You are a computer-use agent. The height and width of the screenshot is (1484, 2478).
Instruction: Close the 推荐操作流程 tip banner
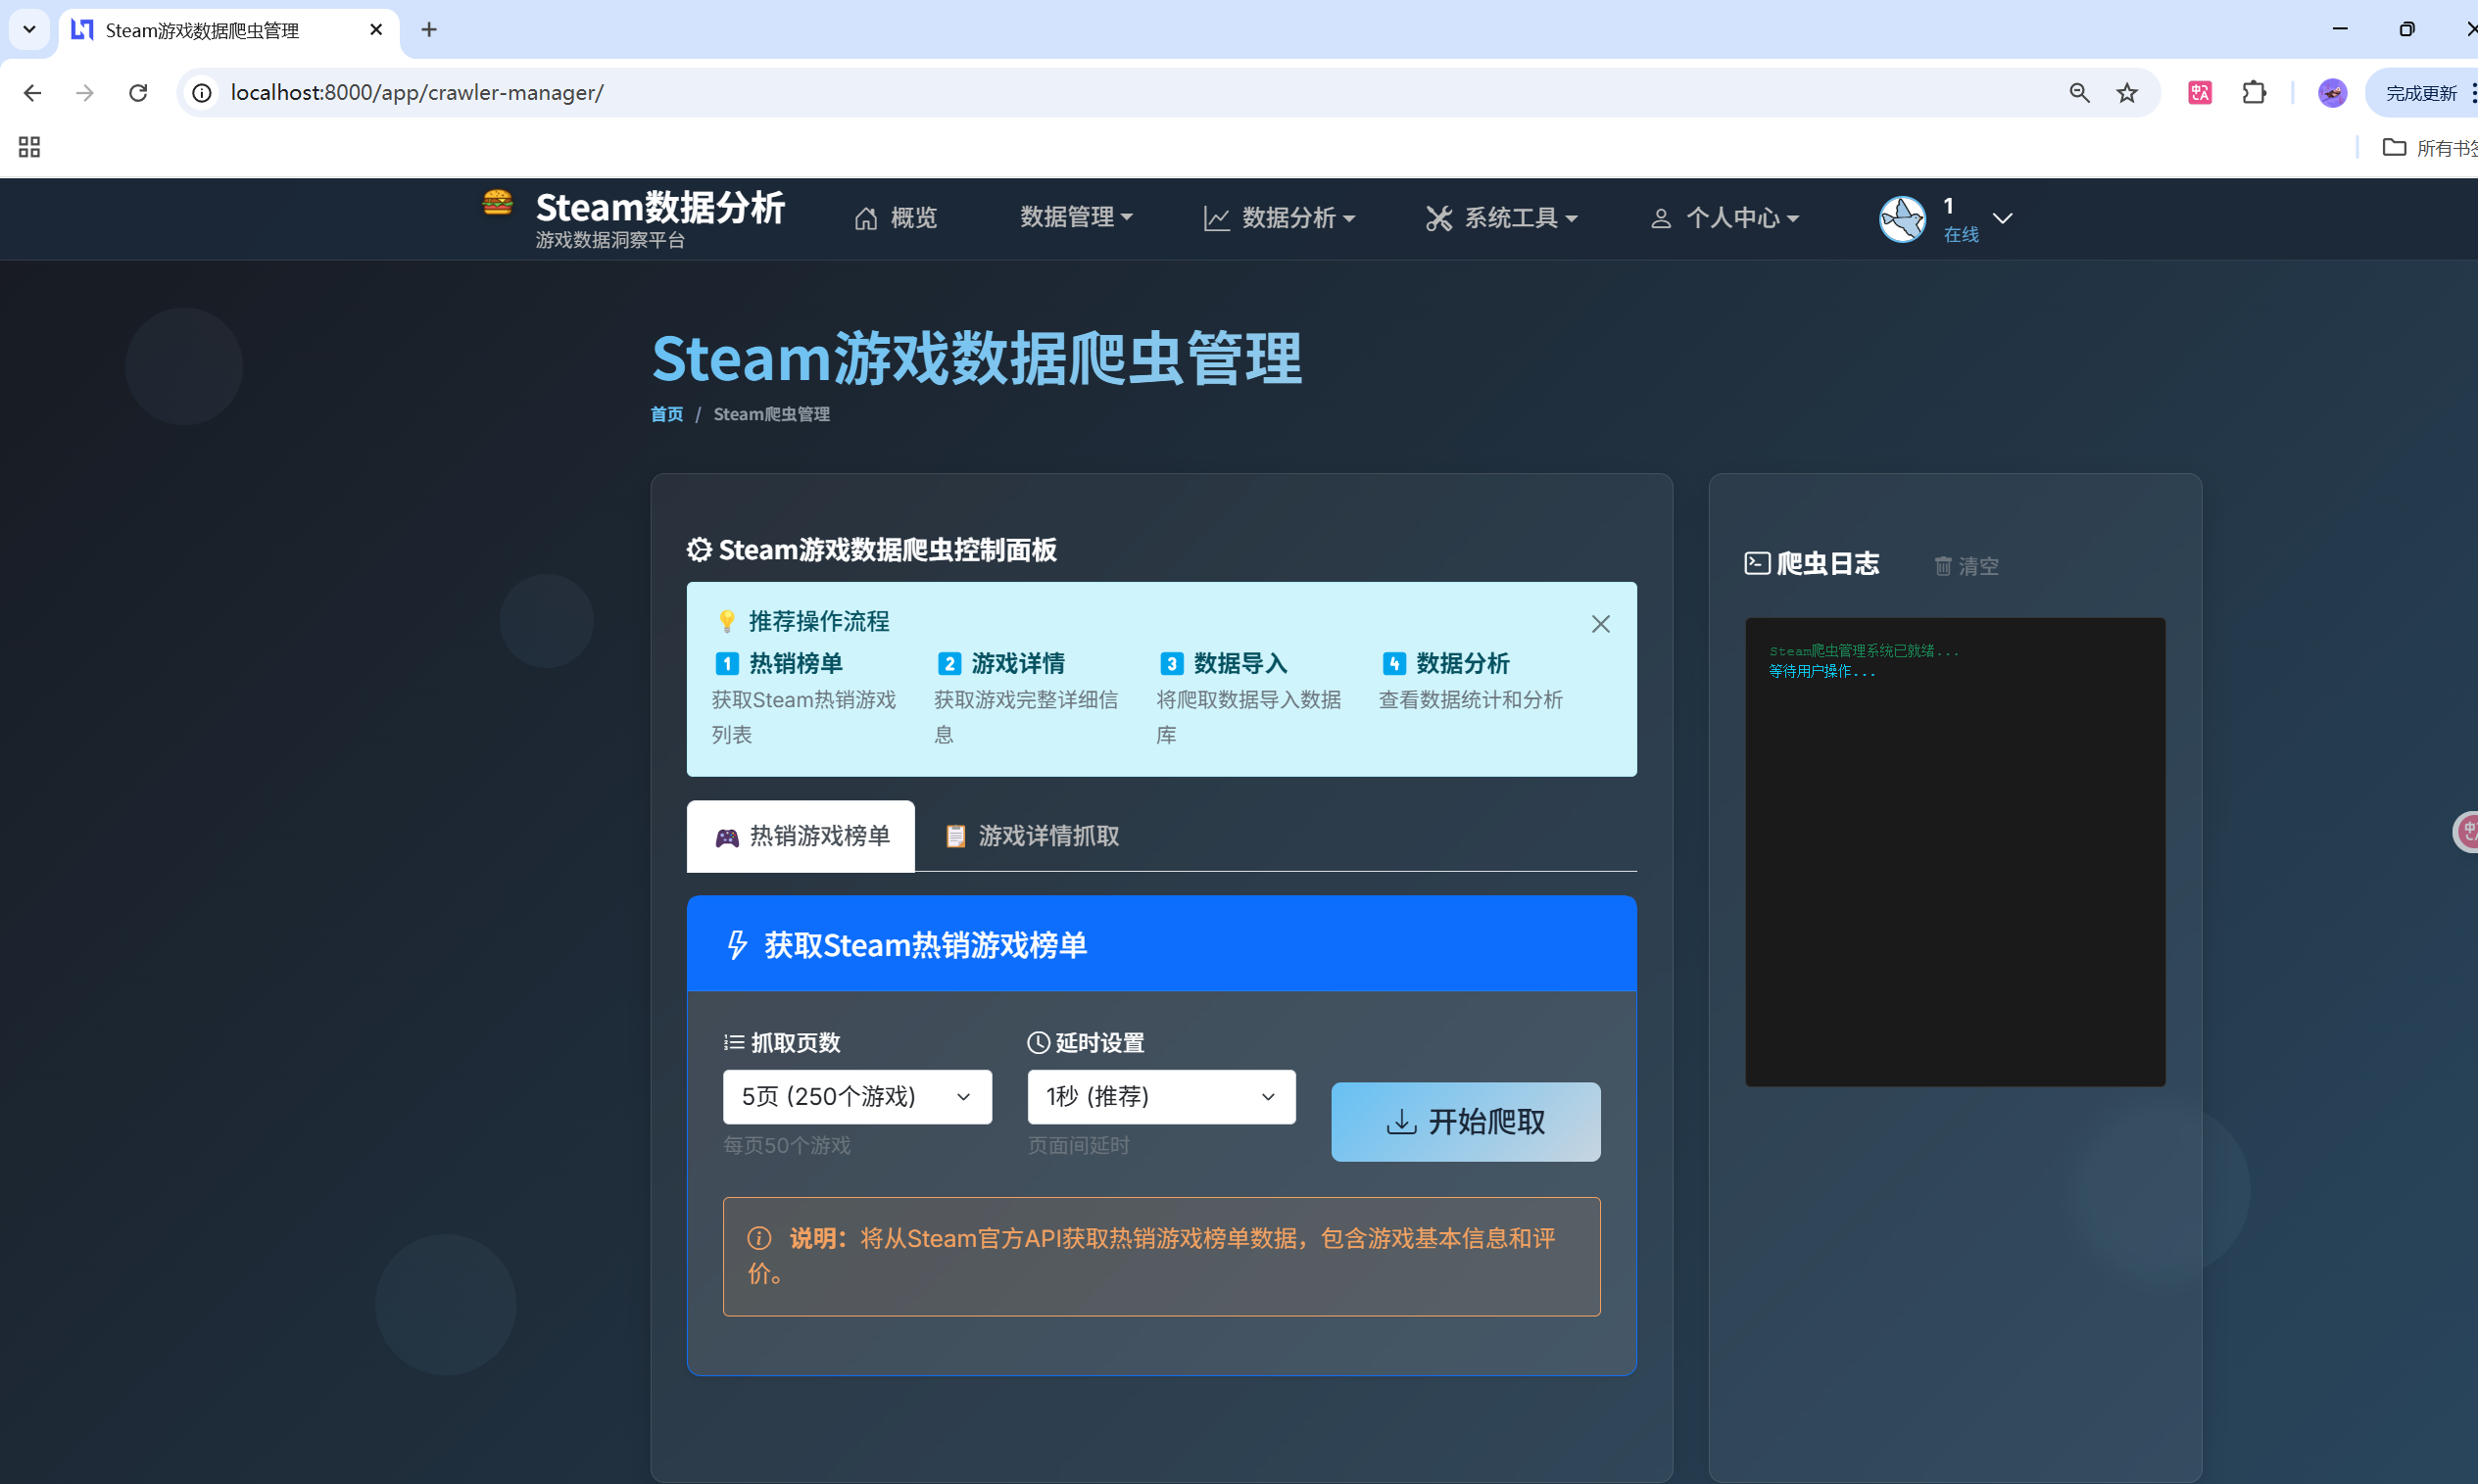1600,624
